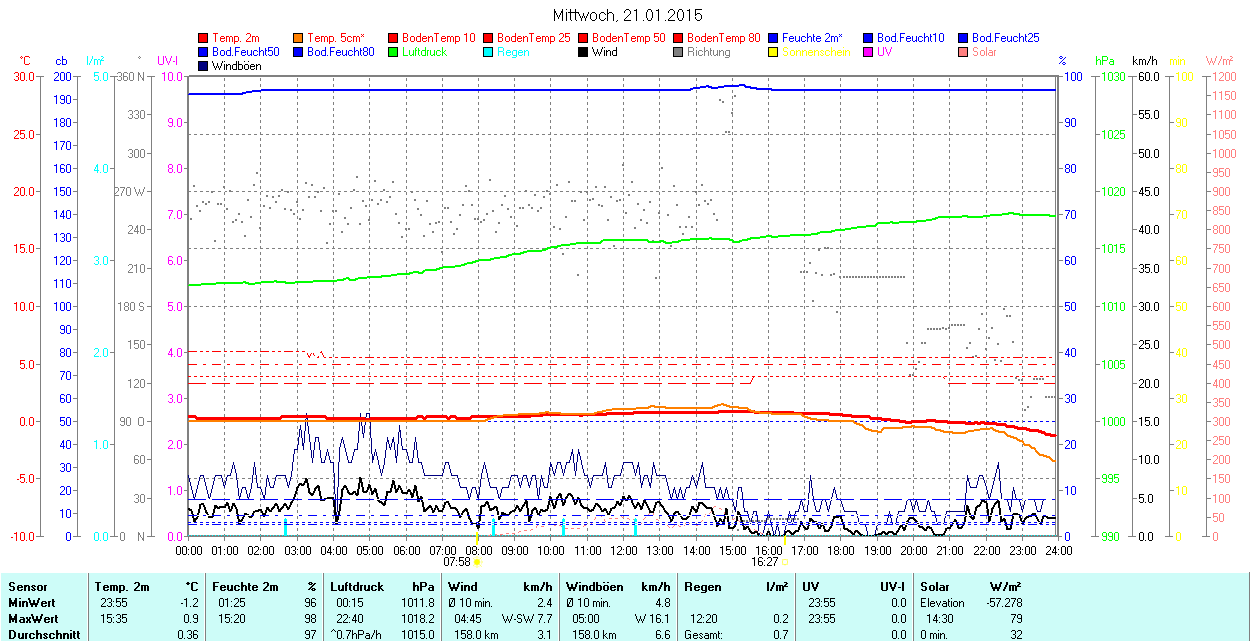
Task: Select the black Wind legend swatch
Action: tap(583, 52)
